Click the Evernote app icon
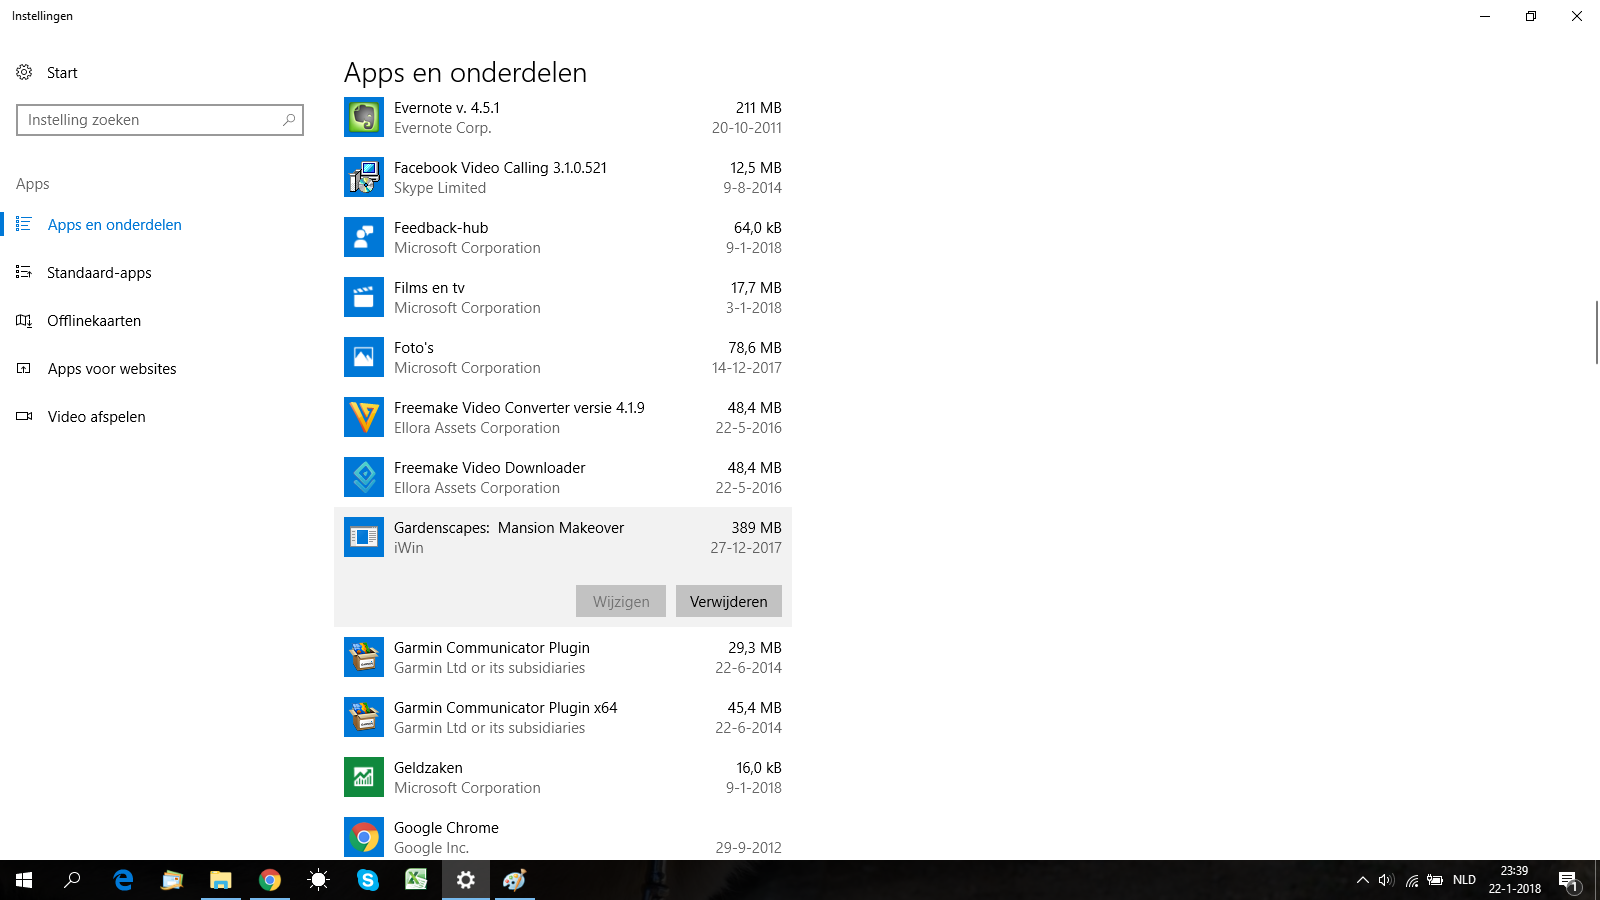 click(364, 117)
